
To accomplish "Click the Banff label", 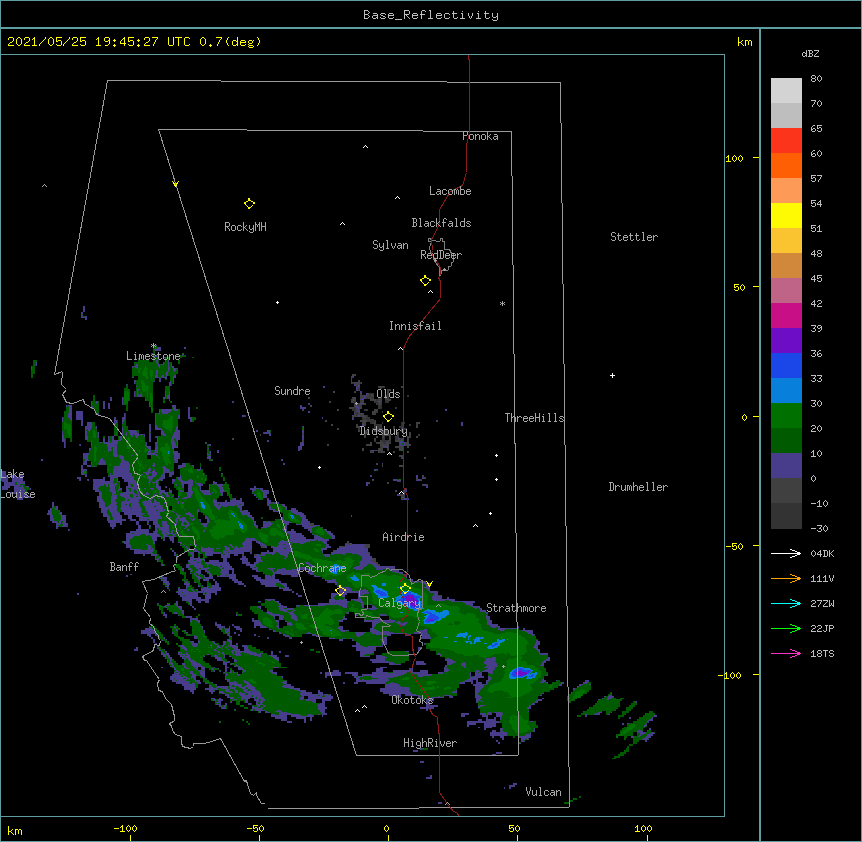I will coord(124,567).
